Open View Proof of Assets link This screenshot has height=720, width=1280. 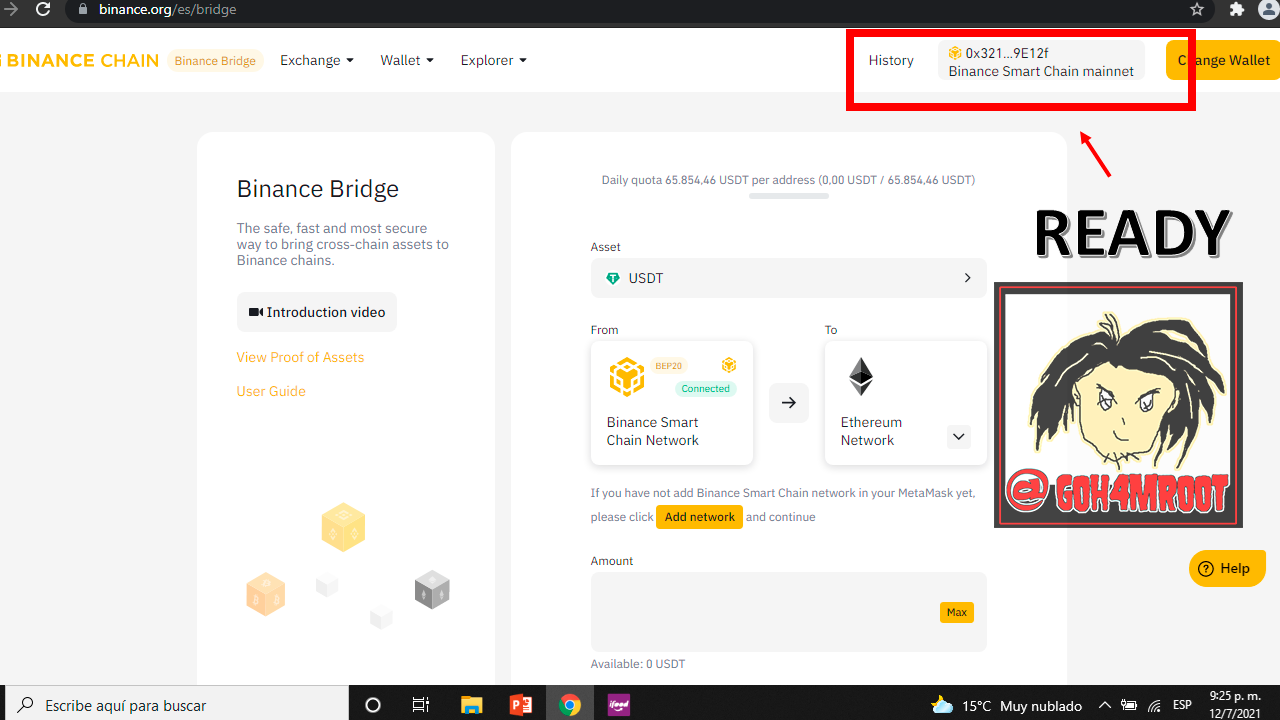tap(300, 357)
